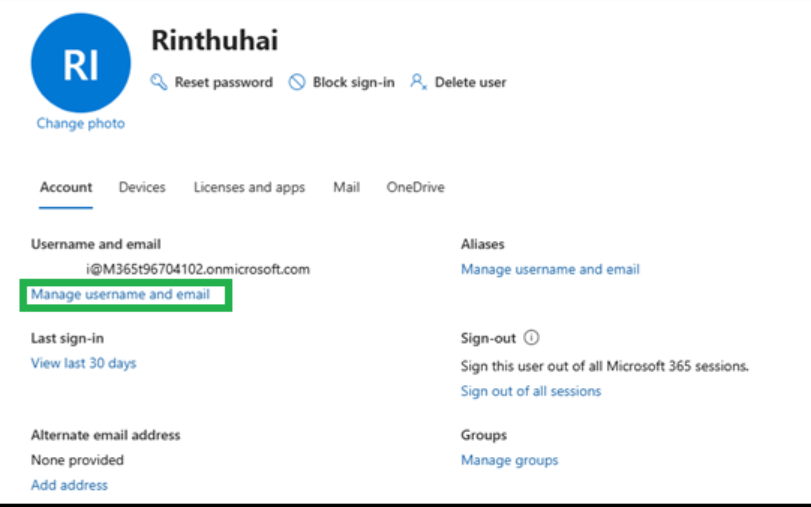Open the OneDrive tab

pos(415,187)
